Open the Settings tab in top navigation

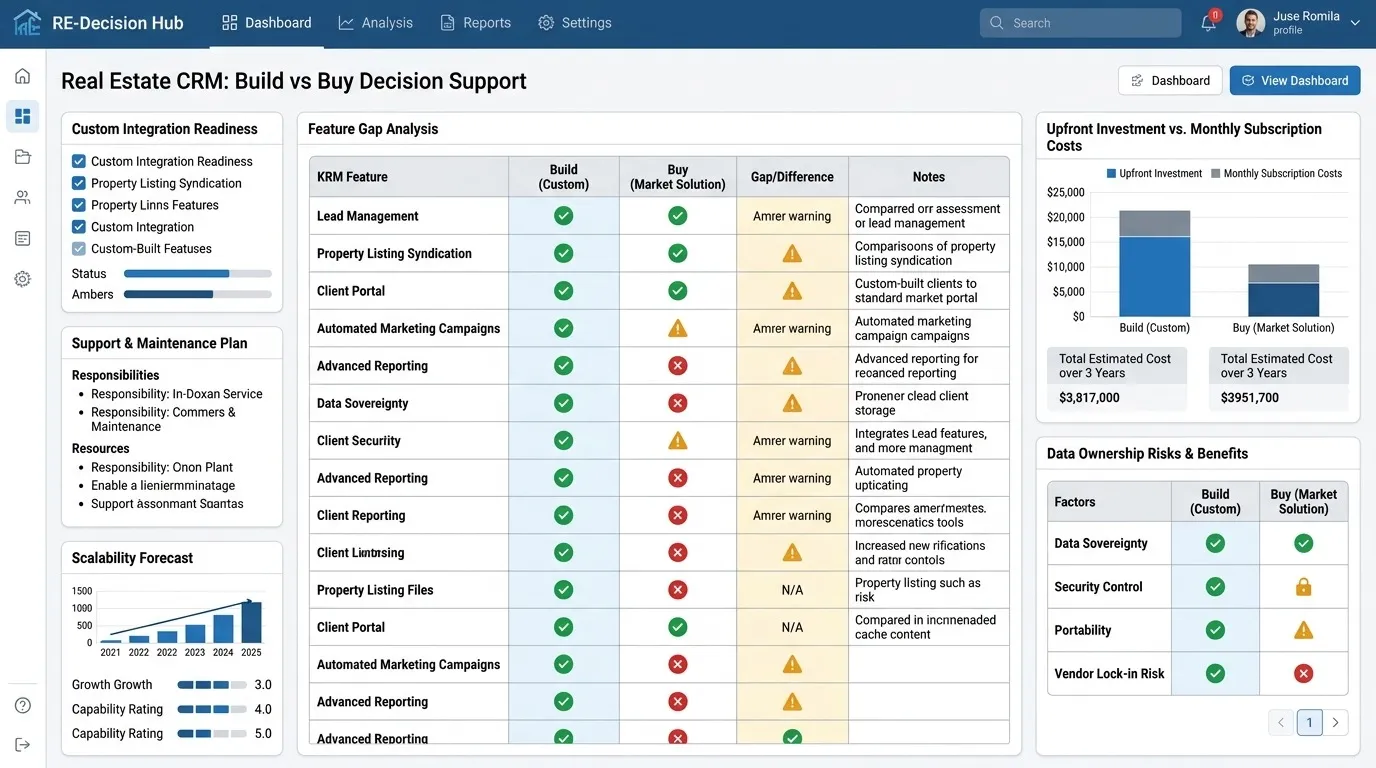(x=575, y=23)
